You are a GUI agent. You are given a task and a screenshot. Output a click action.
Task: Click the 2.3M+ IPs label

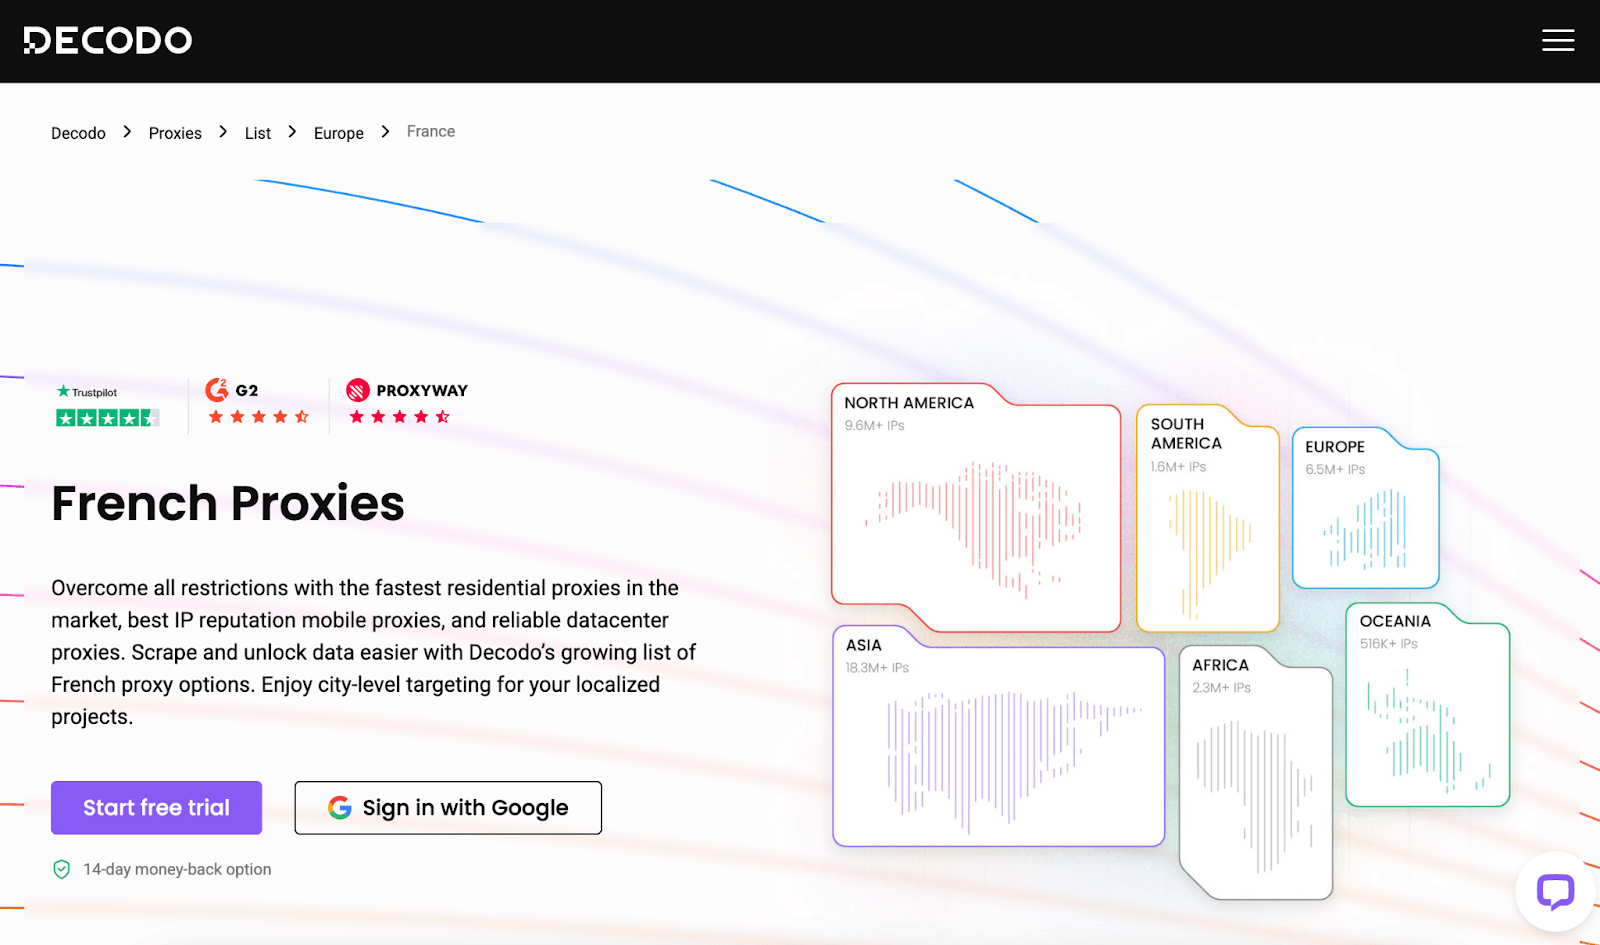pyautogui.click(x=1221, y=687)
